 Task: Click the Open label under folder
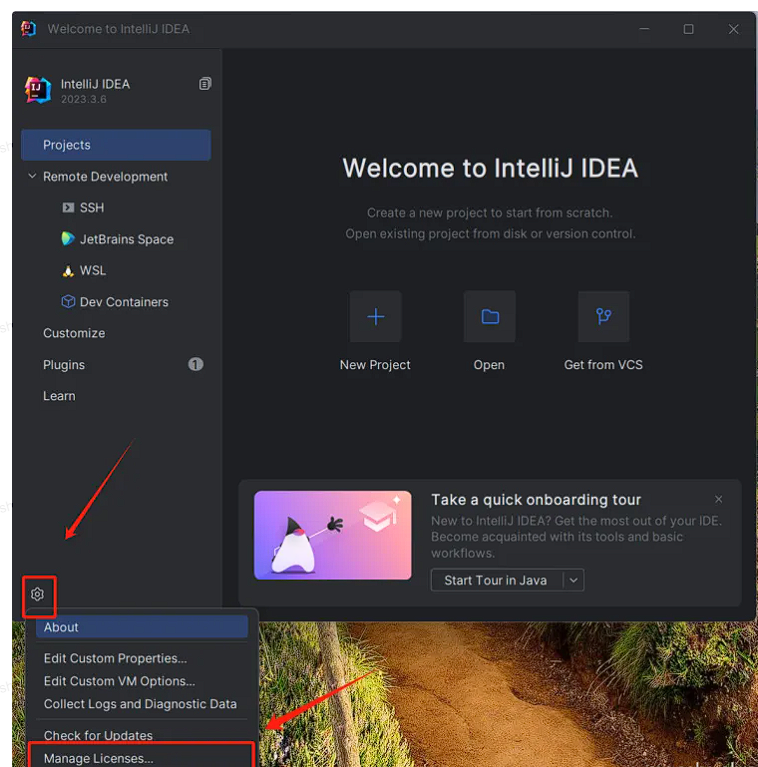pos(489,365)
